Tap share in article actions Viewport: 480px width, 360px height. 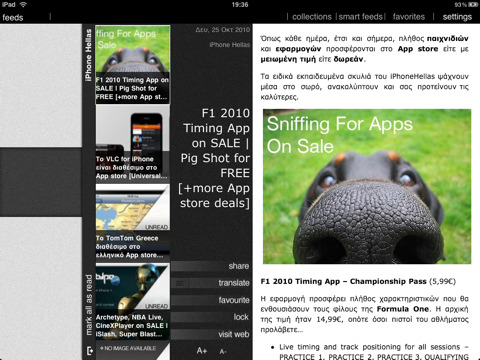211,266
